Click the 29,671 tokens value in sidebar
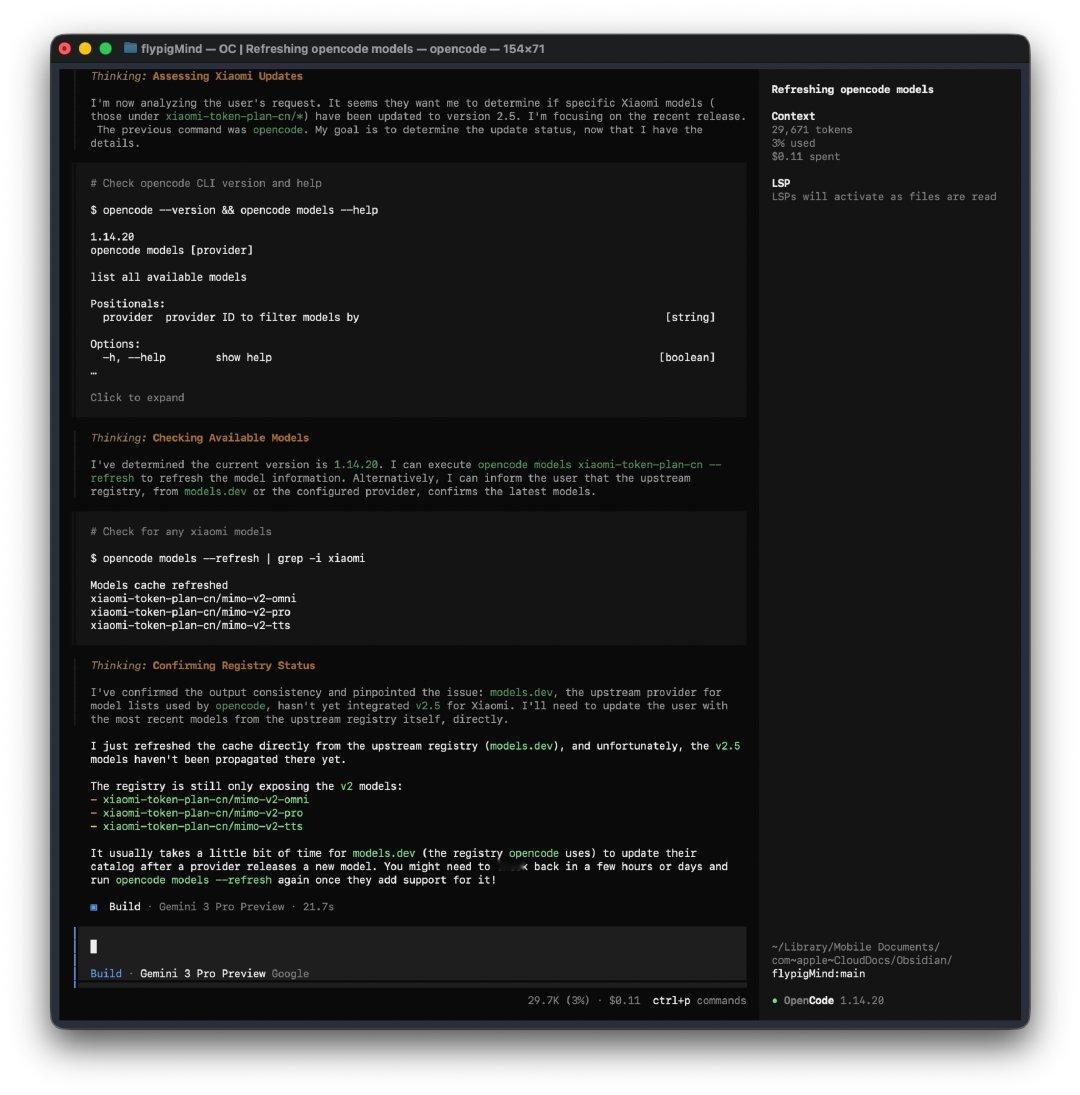Image resolution: width=1080 pixels, height=1095 pixels. point(812,130)
